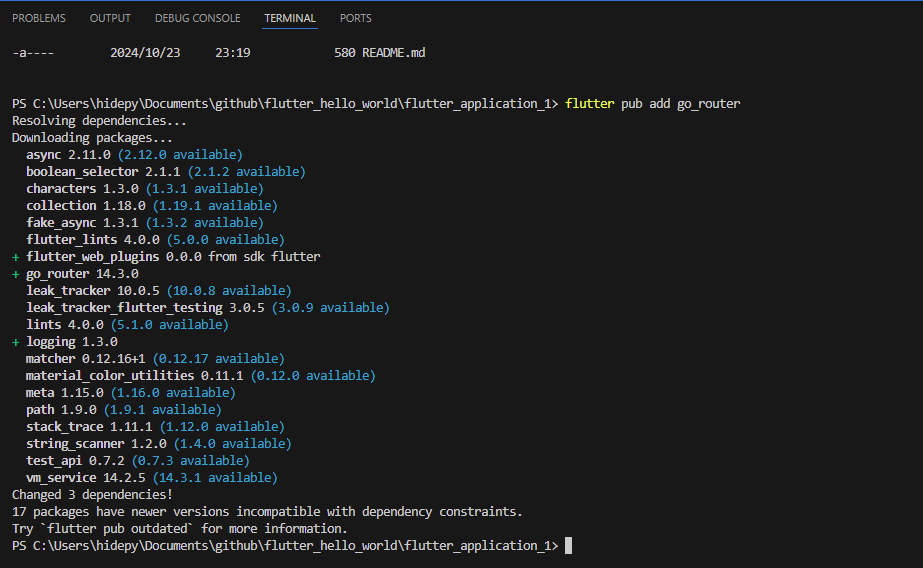Screen dimensions: 923x568
Task: Click 'flutter_web_plugins 0.0.0 from sdk flutter' line
Action: click(x=166, y=257)
